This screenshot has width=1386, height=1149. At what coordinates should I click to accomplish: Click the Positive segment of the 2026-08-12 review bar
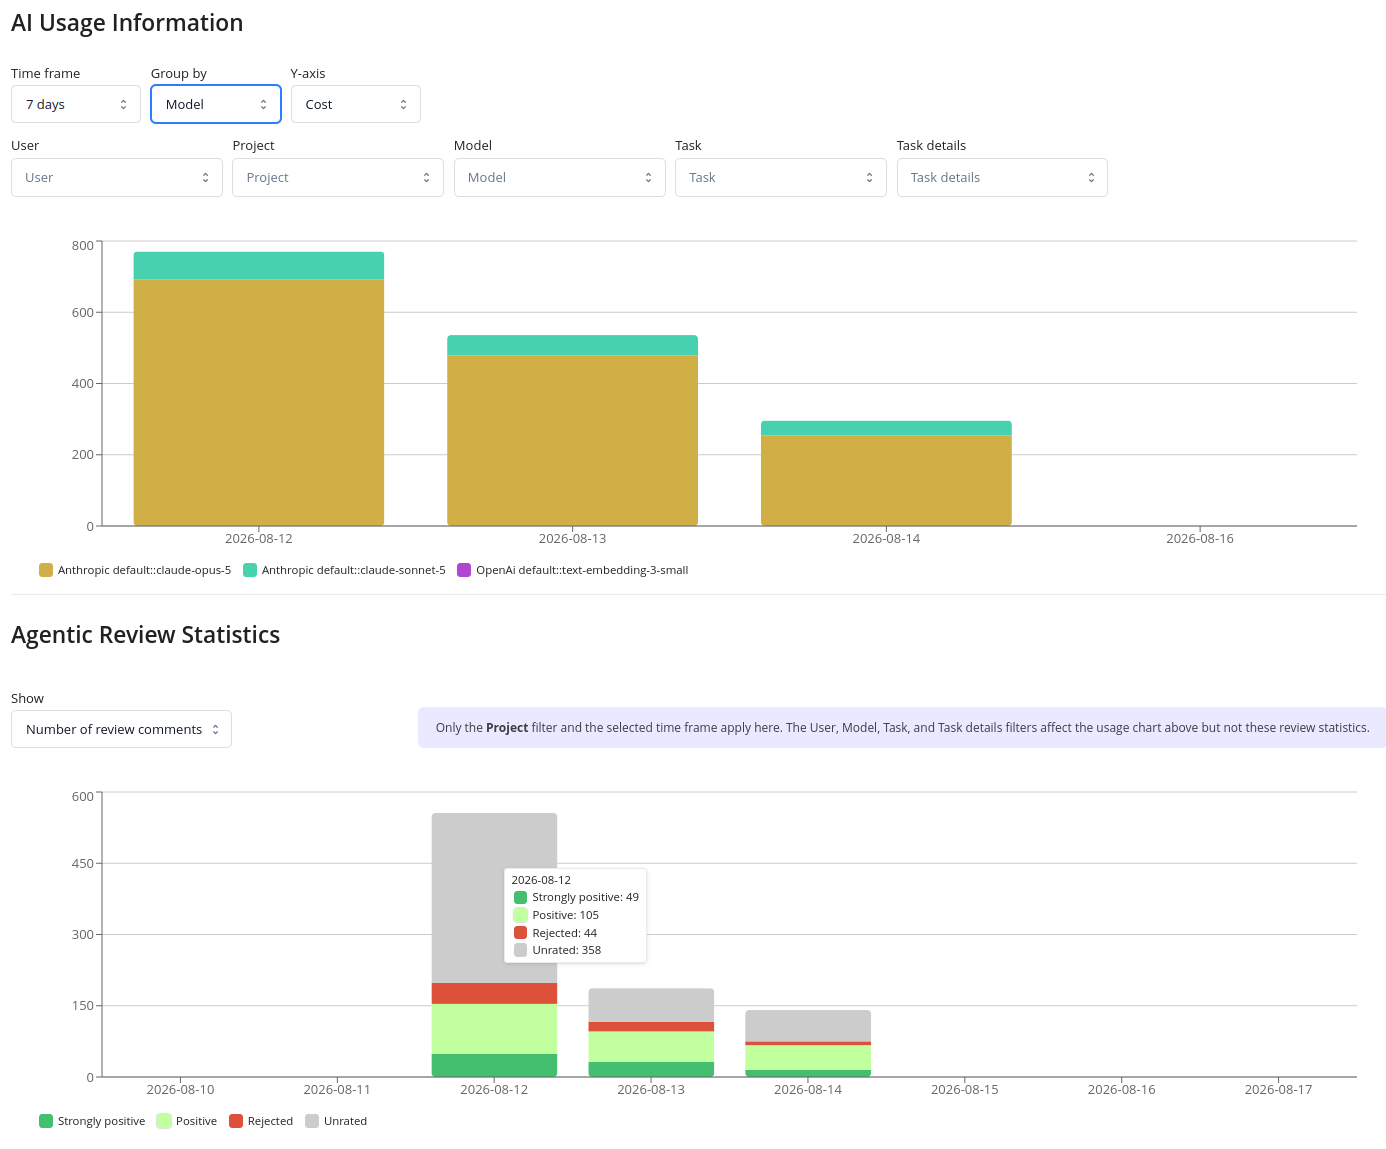(x=494, y=1029)
